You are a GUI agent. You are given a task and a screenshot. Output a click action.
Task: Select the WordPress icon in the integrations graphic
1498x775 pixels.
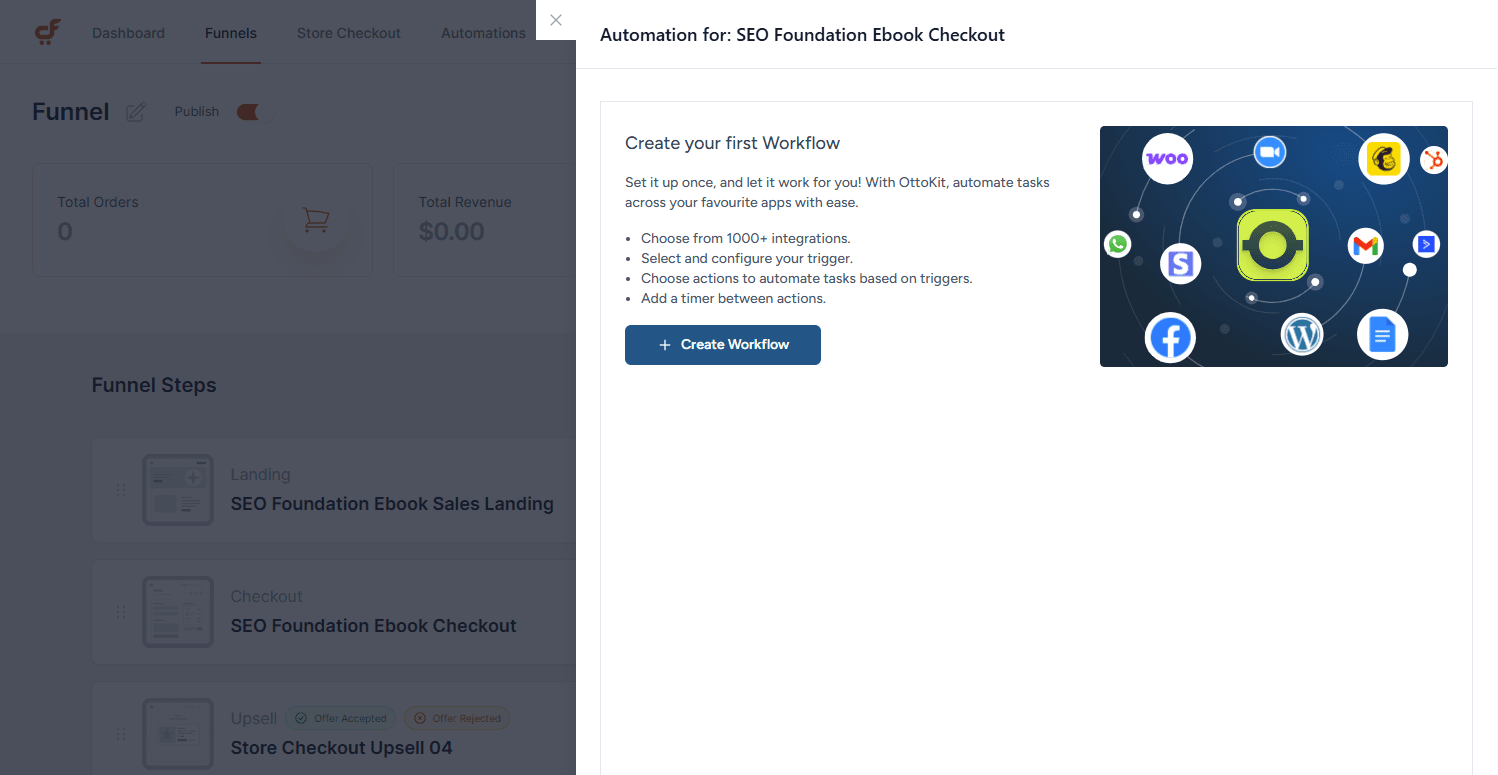(x=1302, y=335)
